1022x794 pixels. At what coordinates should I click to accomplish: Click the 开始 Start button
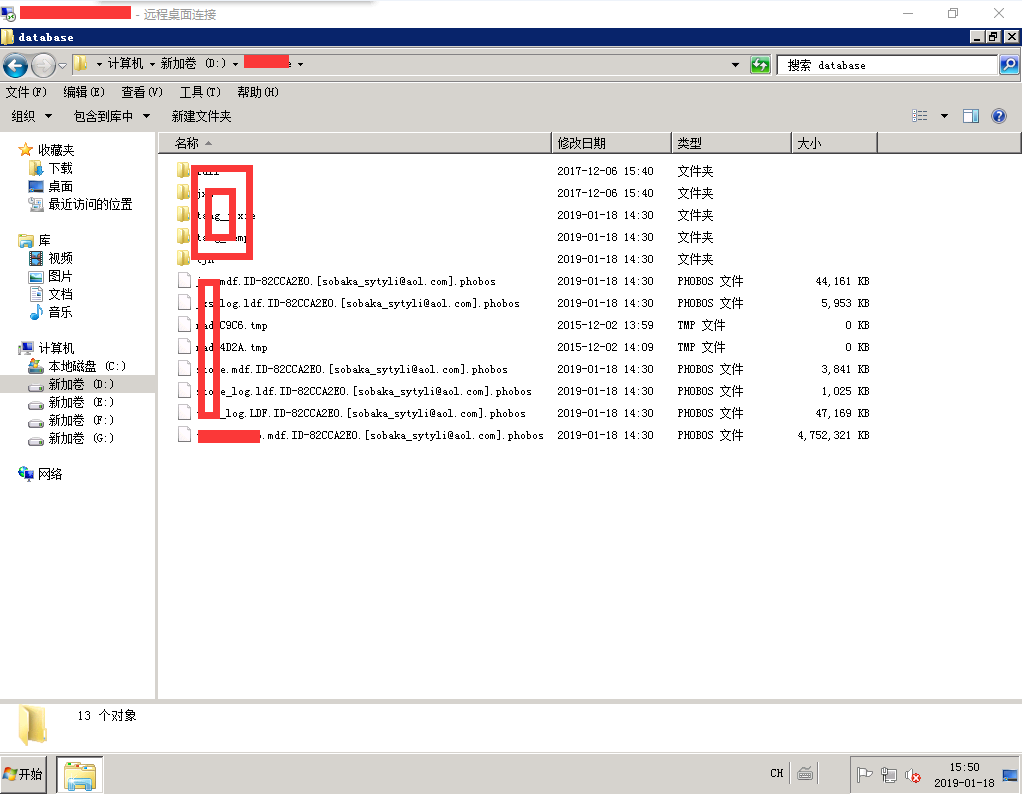click(24, 774)
